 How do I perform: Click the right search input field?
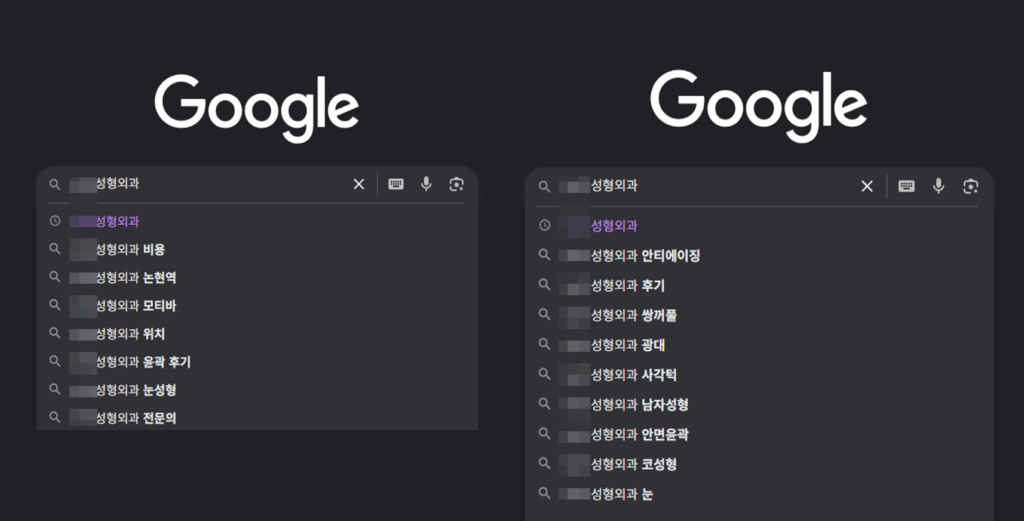pyautogui.click(x=706, y=186)
